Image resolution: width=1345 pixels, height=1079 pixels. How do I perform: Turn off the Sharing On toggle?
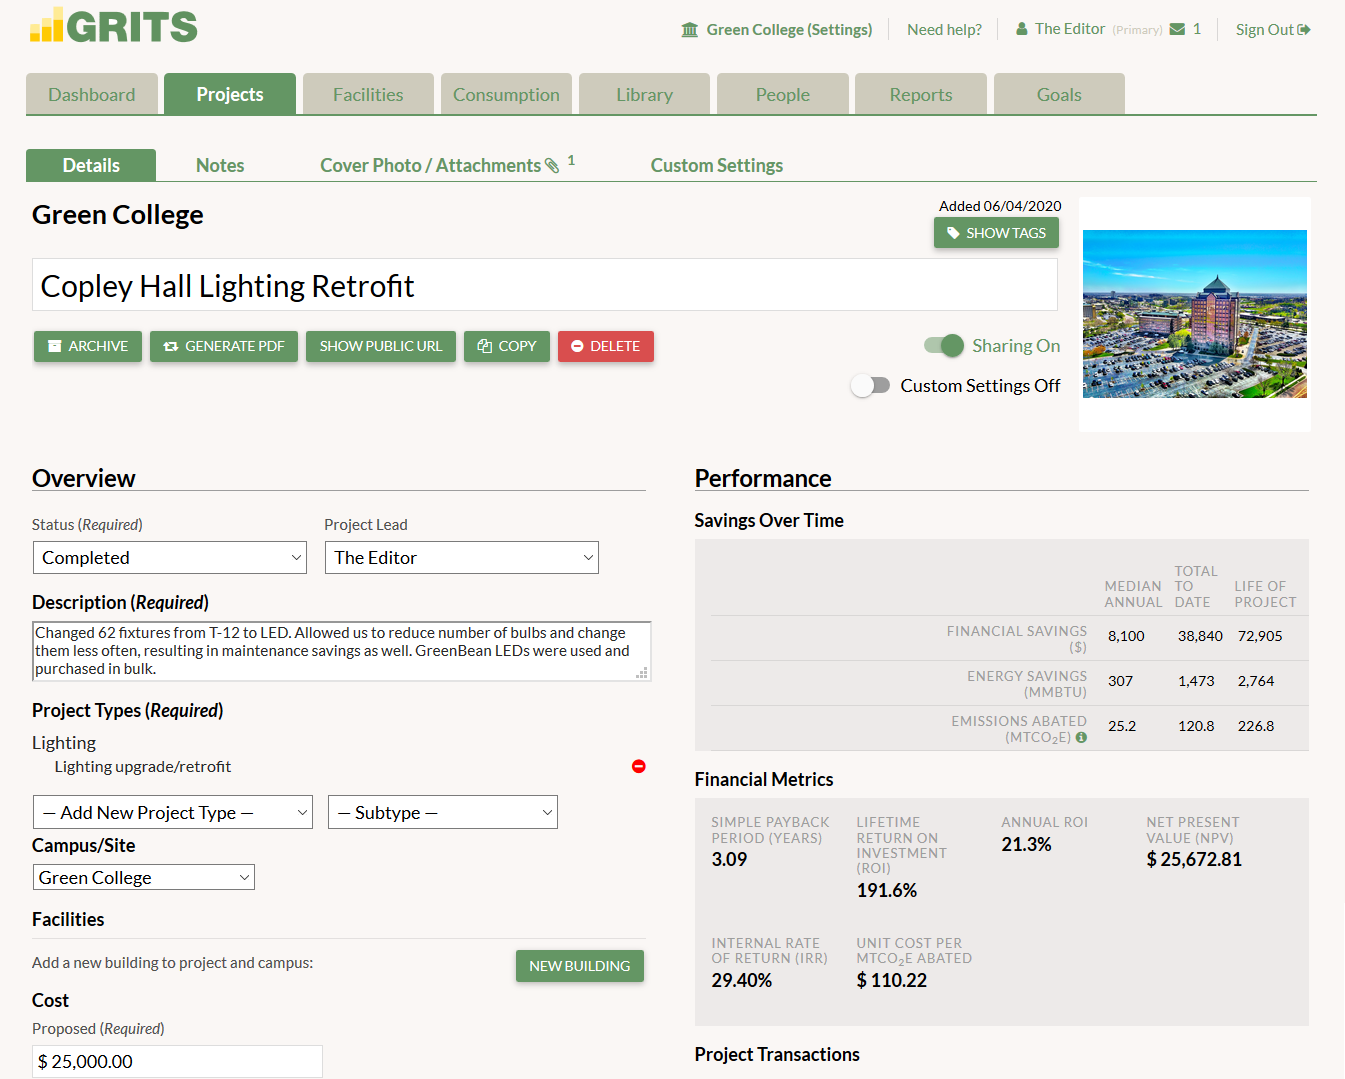(x=943, y=345)
